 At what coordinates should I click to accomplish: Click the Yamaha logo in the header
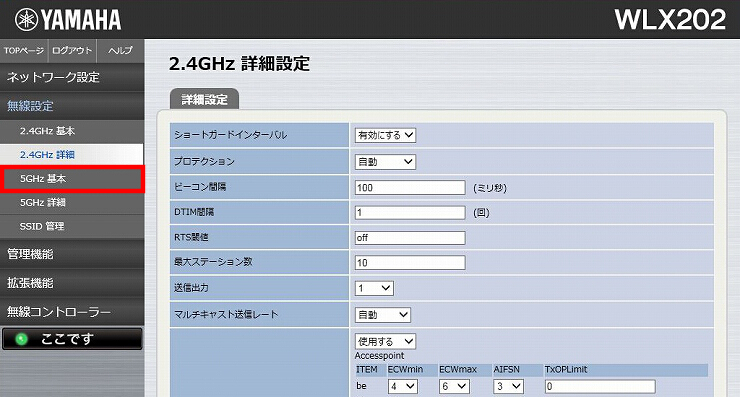(68, 20)
